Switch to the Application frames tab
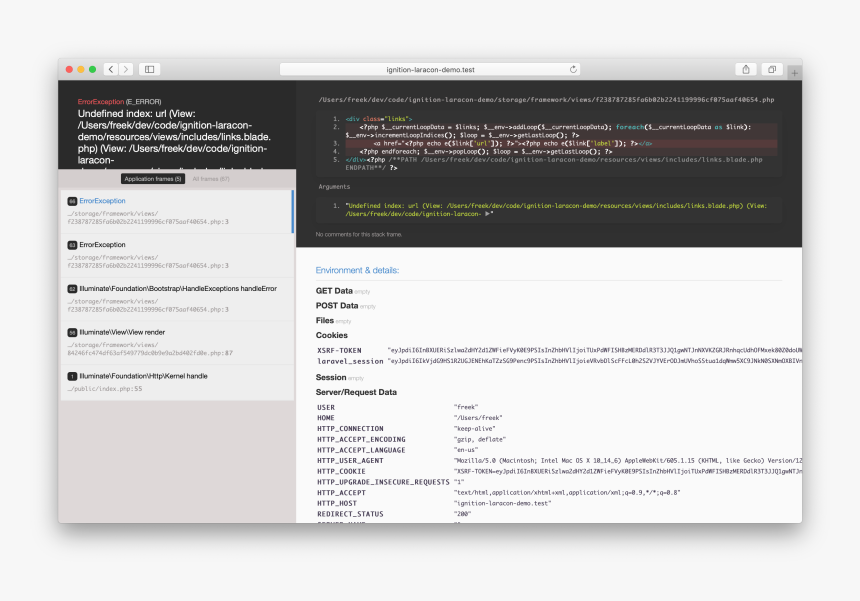Viewport: 860px width, 601px height. (152, 179)
